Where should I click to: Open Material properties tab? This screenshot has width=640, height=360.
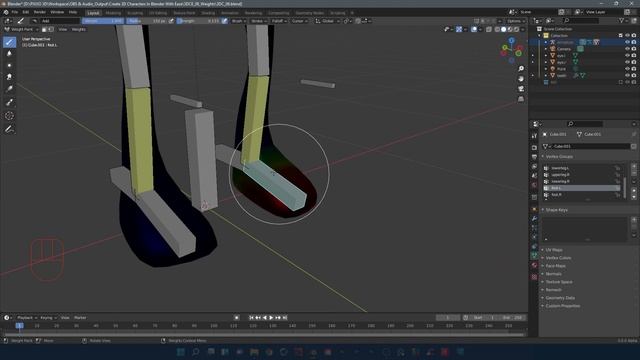(534, 265)
